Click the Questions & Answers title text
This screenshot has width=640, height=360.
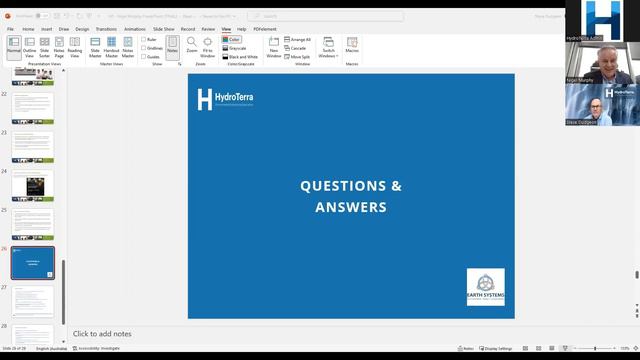pos(351,196)
